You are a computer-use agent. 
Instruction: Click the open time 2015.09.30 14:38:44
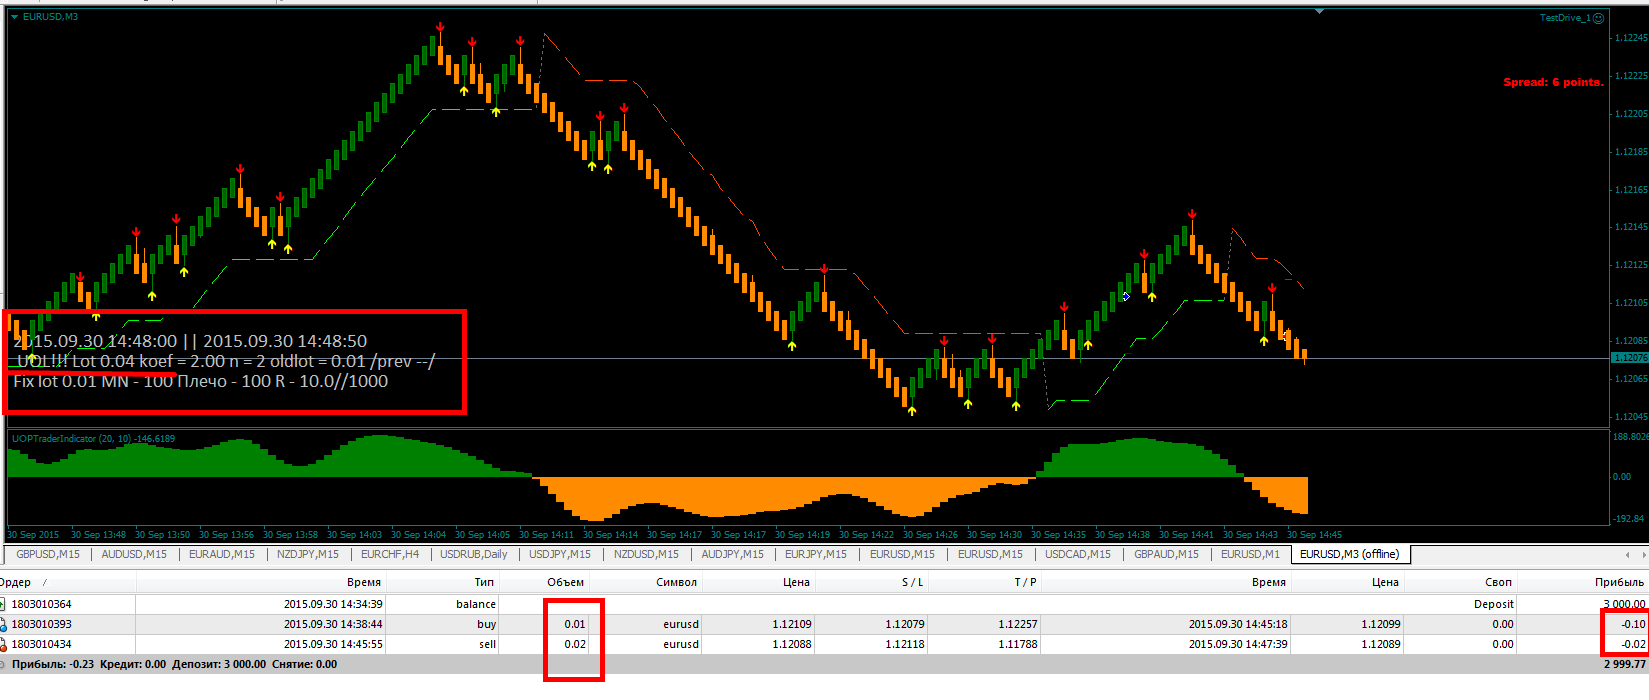[x=333, y=624]
